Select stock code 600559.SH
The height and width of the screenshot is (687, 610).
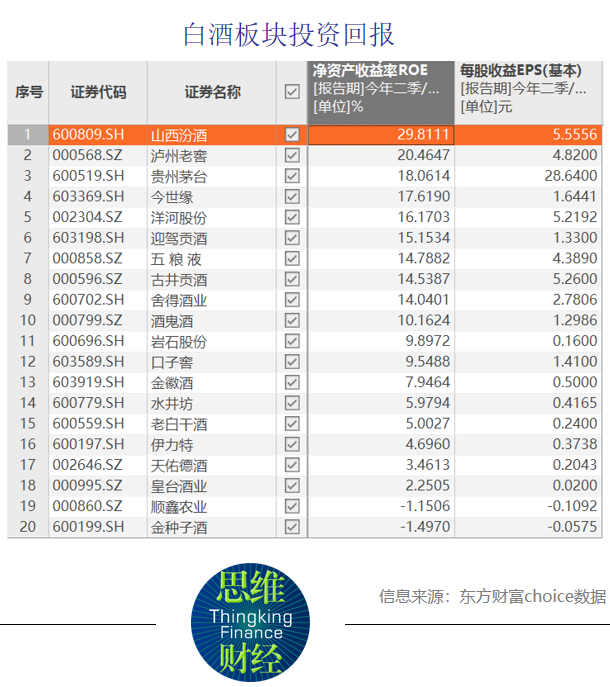point(89,423)
